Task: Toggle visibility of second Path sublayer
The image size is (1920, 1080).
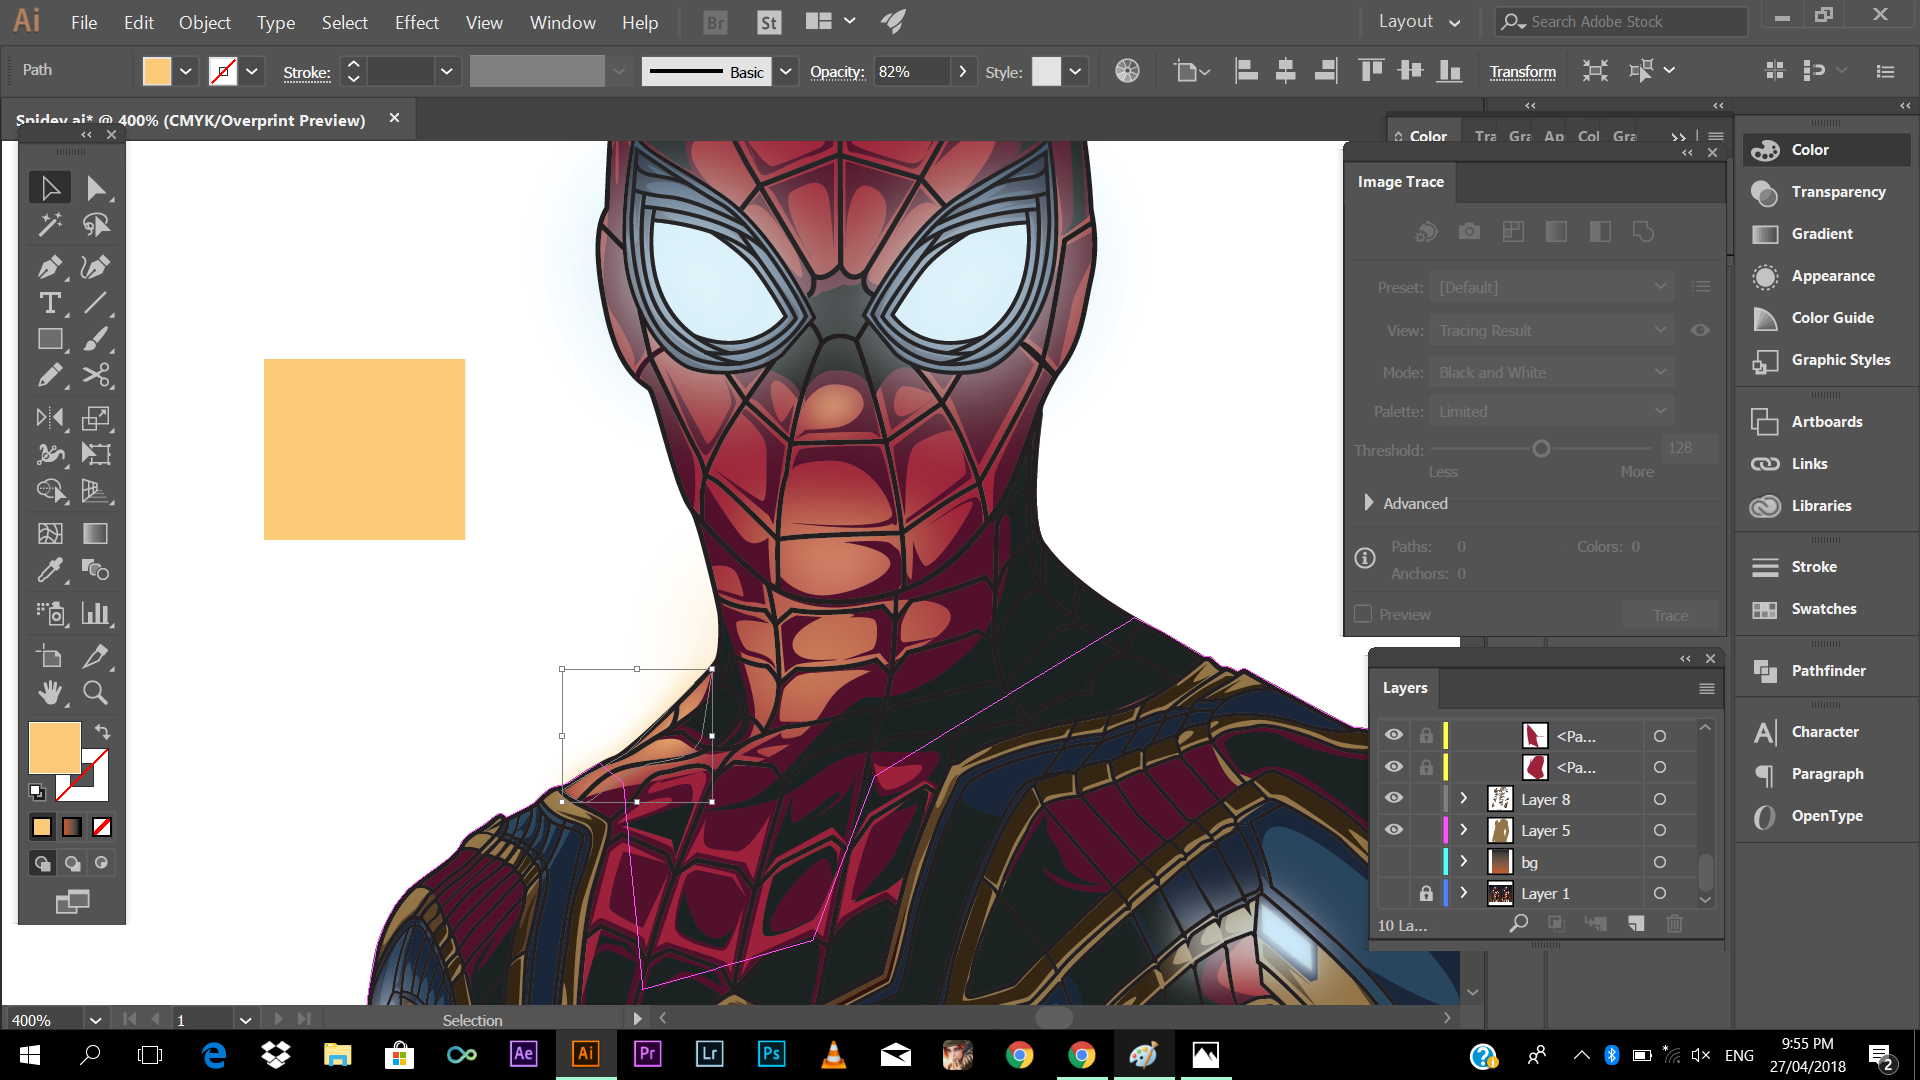Action: point(1393,767)
